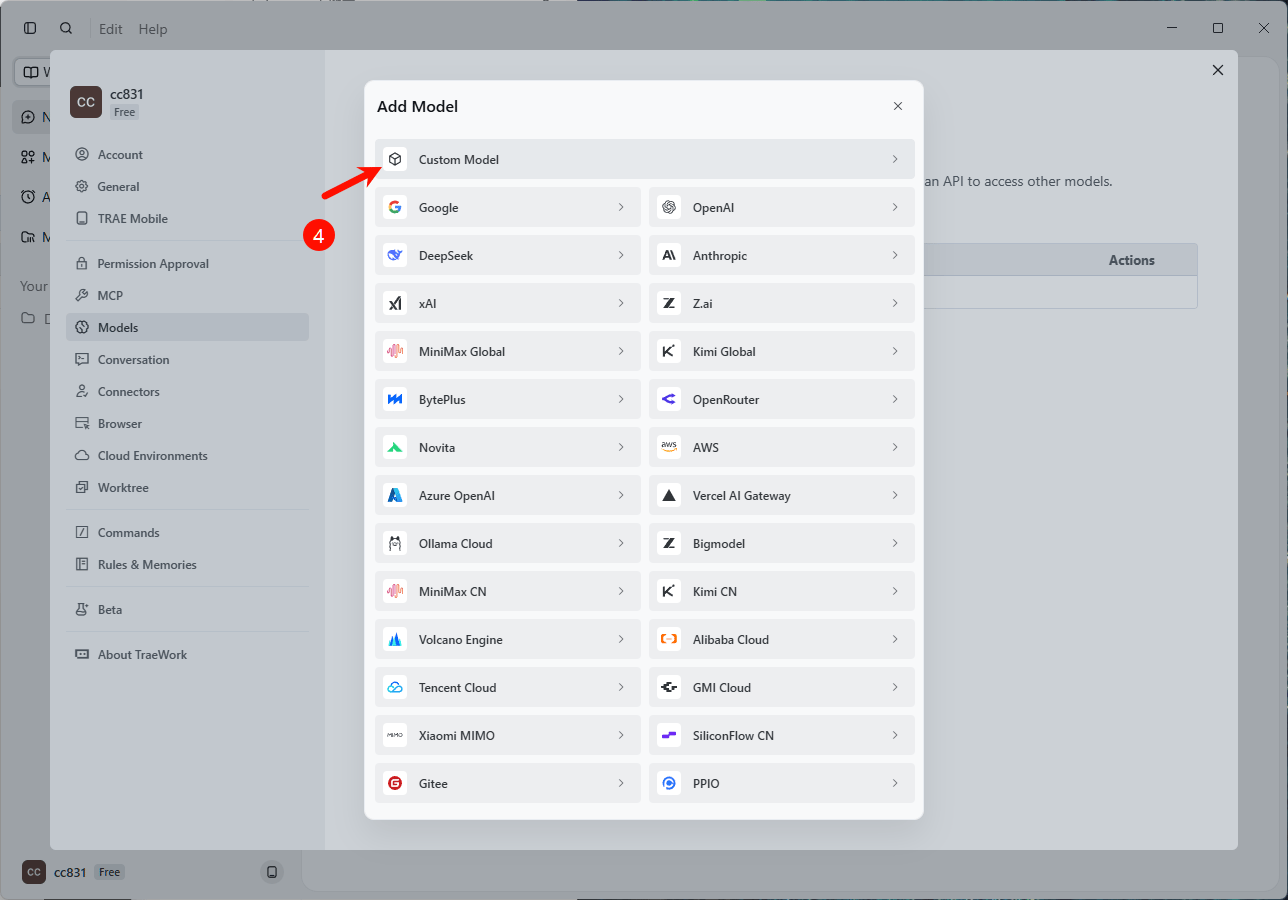Expand the Custom Model row chevron

895,159
